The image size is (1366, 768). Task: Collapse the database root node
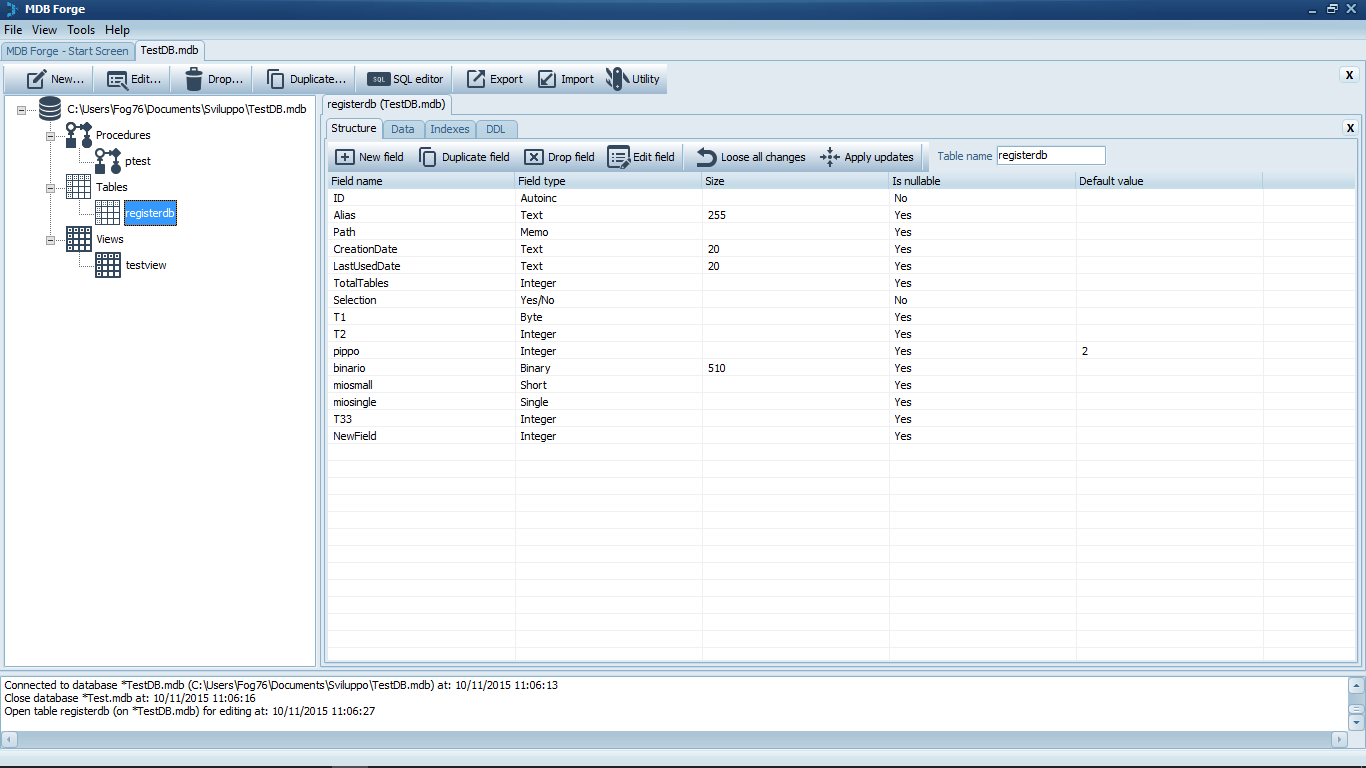21,110
